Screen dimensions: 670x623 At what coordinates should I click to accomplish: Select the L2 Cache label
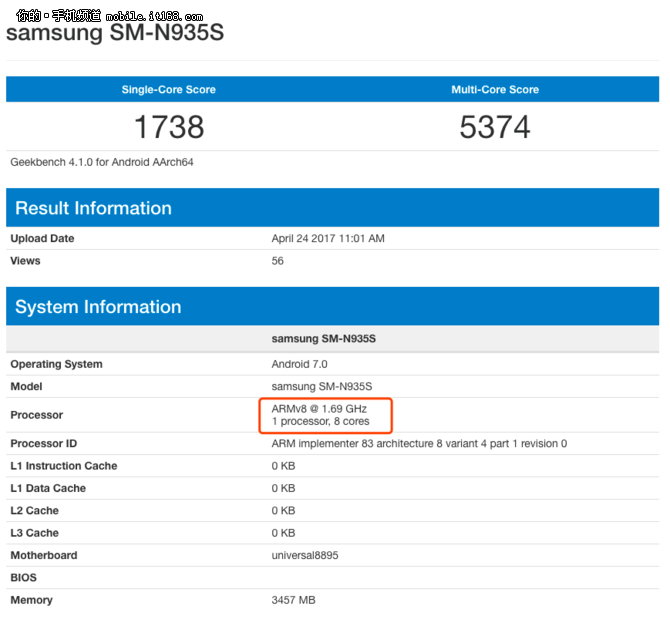pyautogui.click(x=34, y=511)
